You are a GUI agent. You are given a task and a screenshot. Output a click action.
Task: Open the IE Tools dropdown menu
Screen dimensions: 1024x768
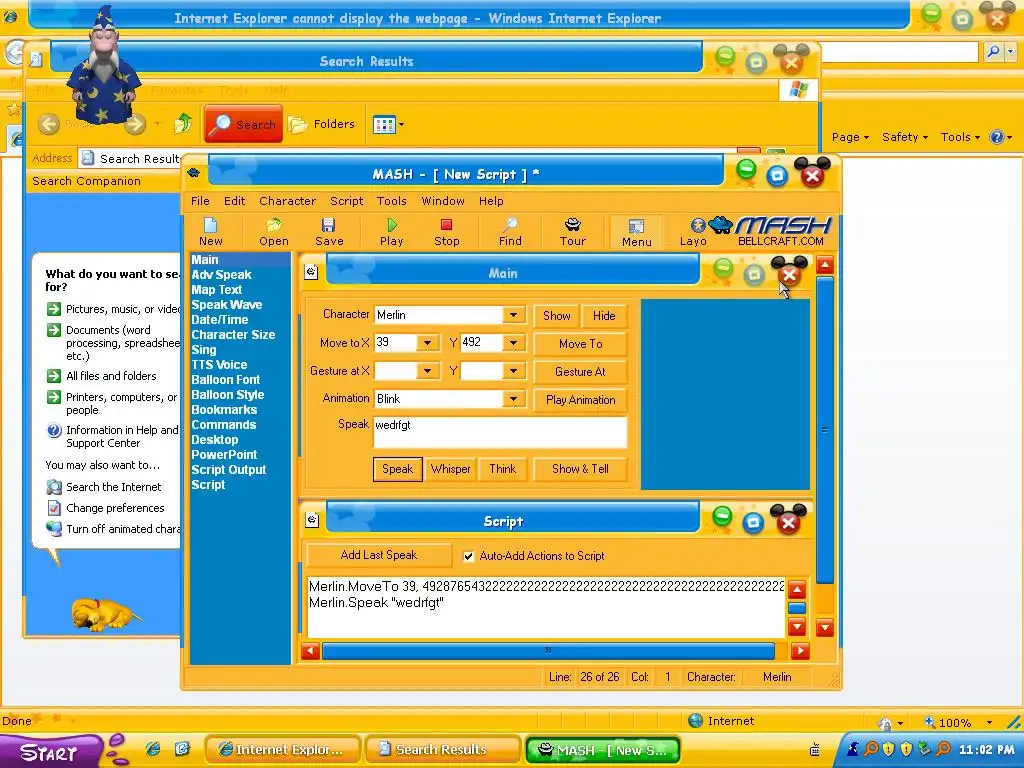tap(960, 137)
